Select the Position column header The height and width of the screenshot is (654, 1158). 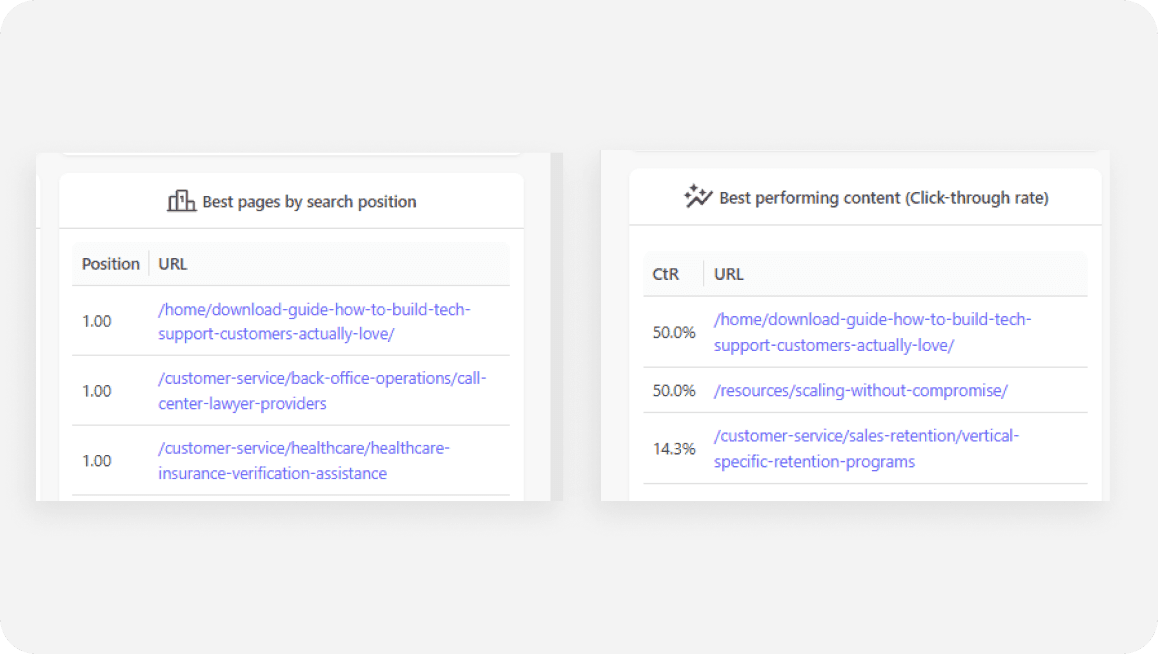[110, 264]
